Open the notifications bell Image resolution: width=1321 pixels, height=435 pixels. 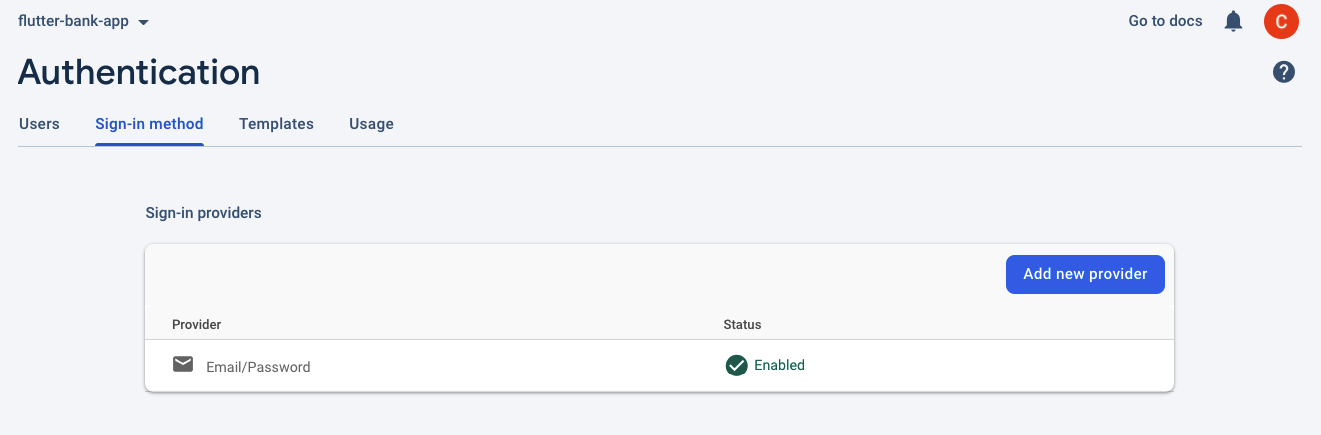coord(1233,21)
